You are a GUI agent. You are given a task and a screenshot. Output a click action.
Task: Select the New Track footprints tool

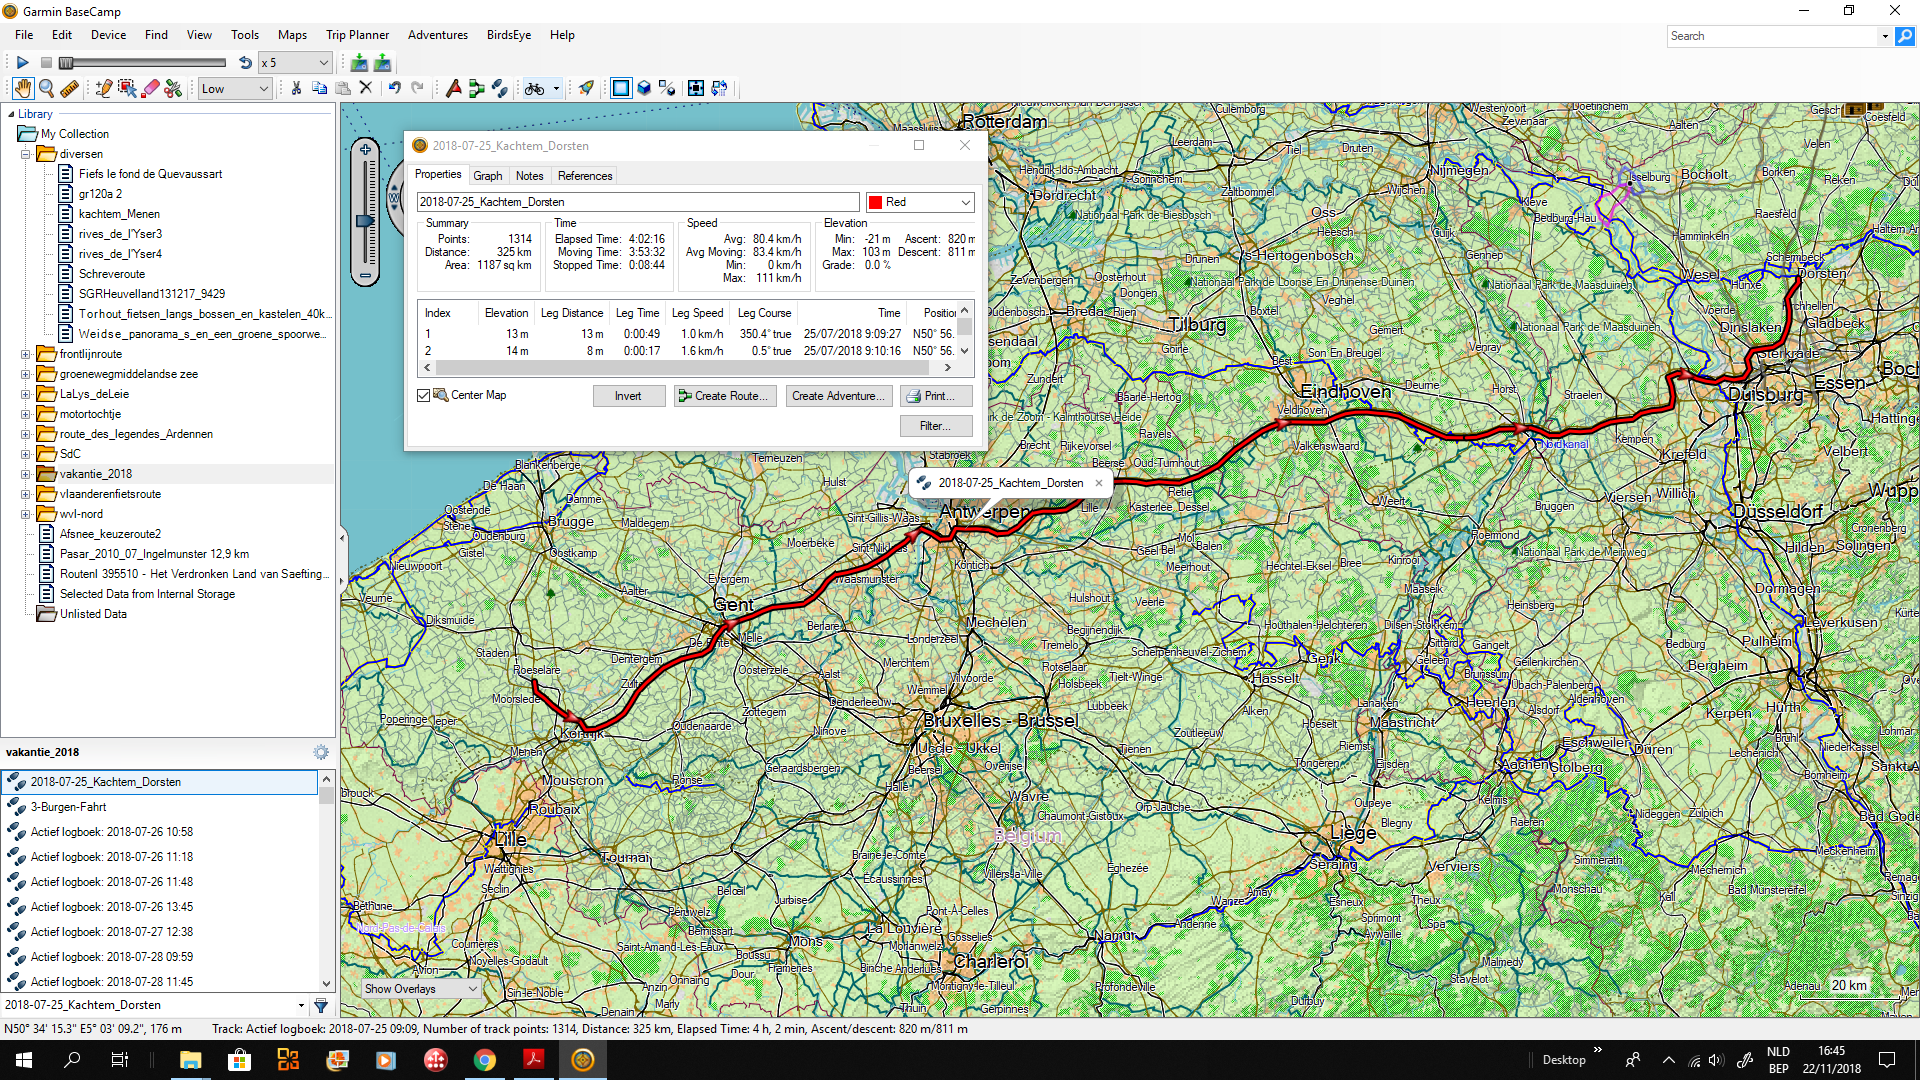[x=500, y=88]
